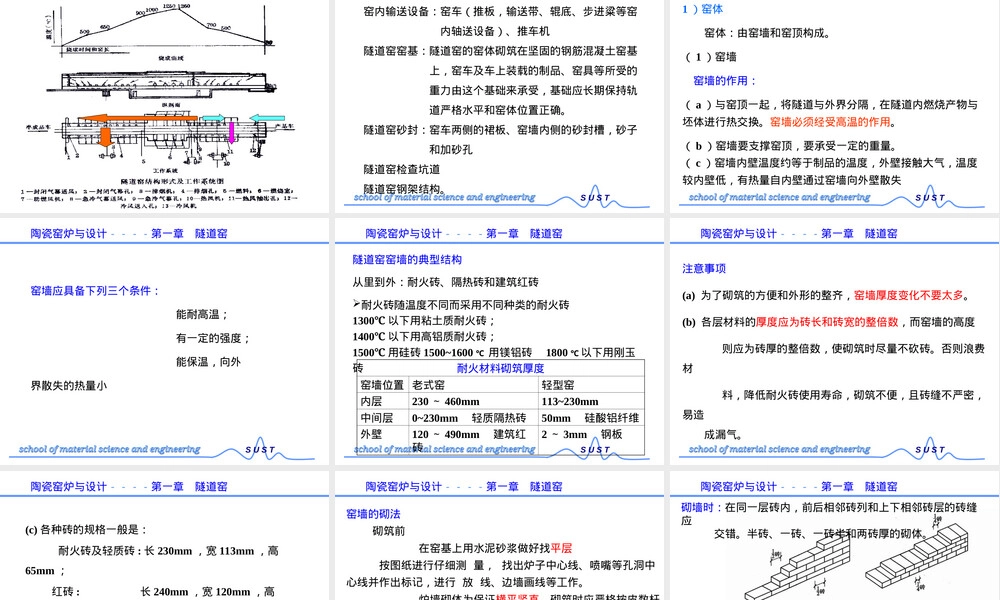This screenshot has height=600, width=1000.
Task: Click the red text 窑墙必须经受高温的作用
Action: [830, 122]
